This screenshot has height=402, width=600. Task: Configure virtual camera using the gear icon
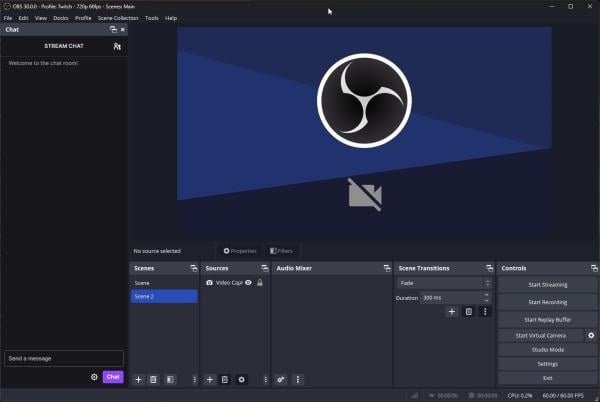[591, 336]
